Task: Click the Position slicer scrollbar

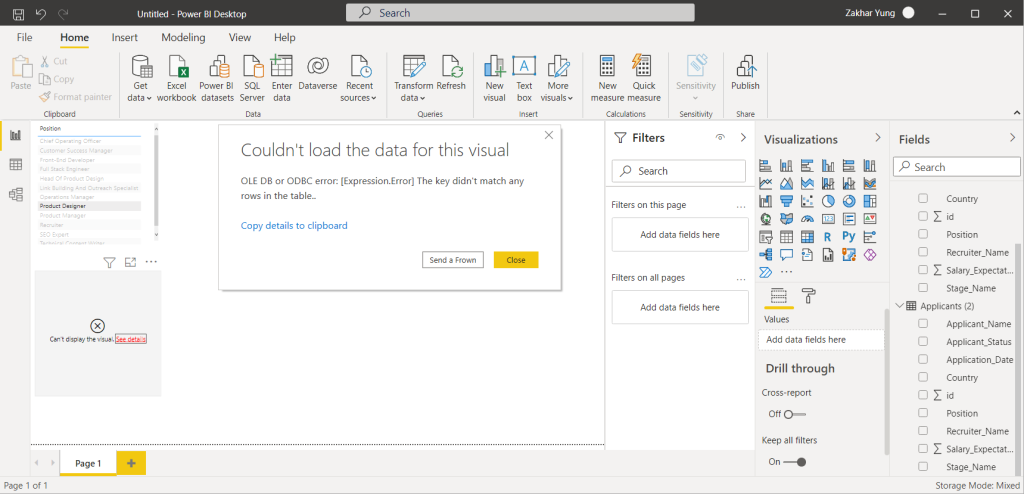Action: tap(156, 182)
